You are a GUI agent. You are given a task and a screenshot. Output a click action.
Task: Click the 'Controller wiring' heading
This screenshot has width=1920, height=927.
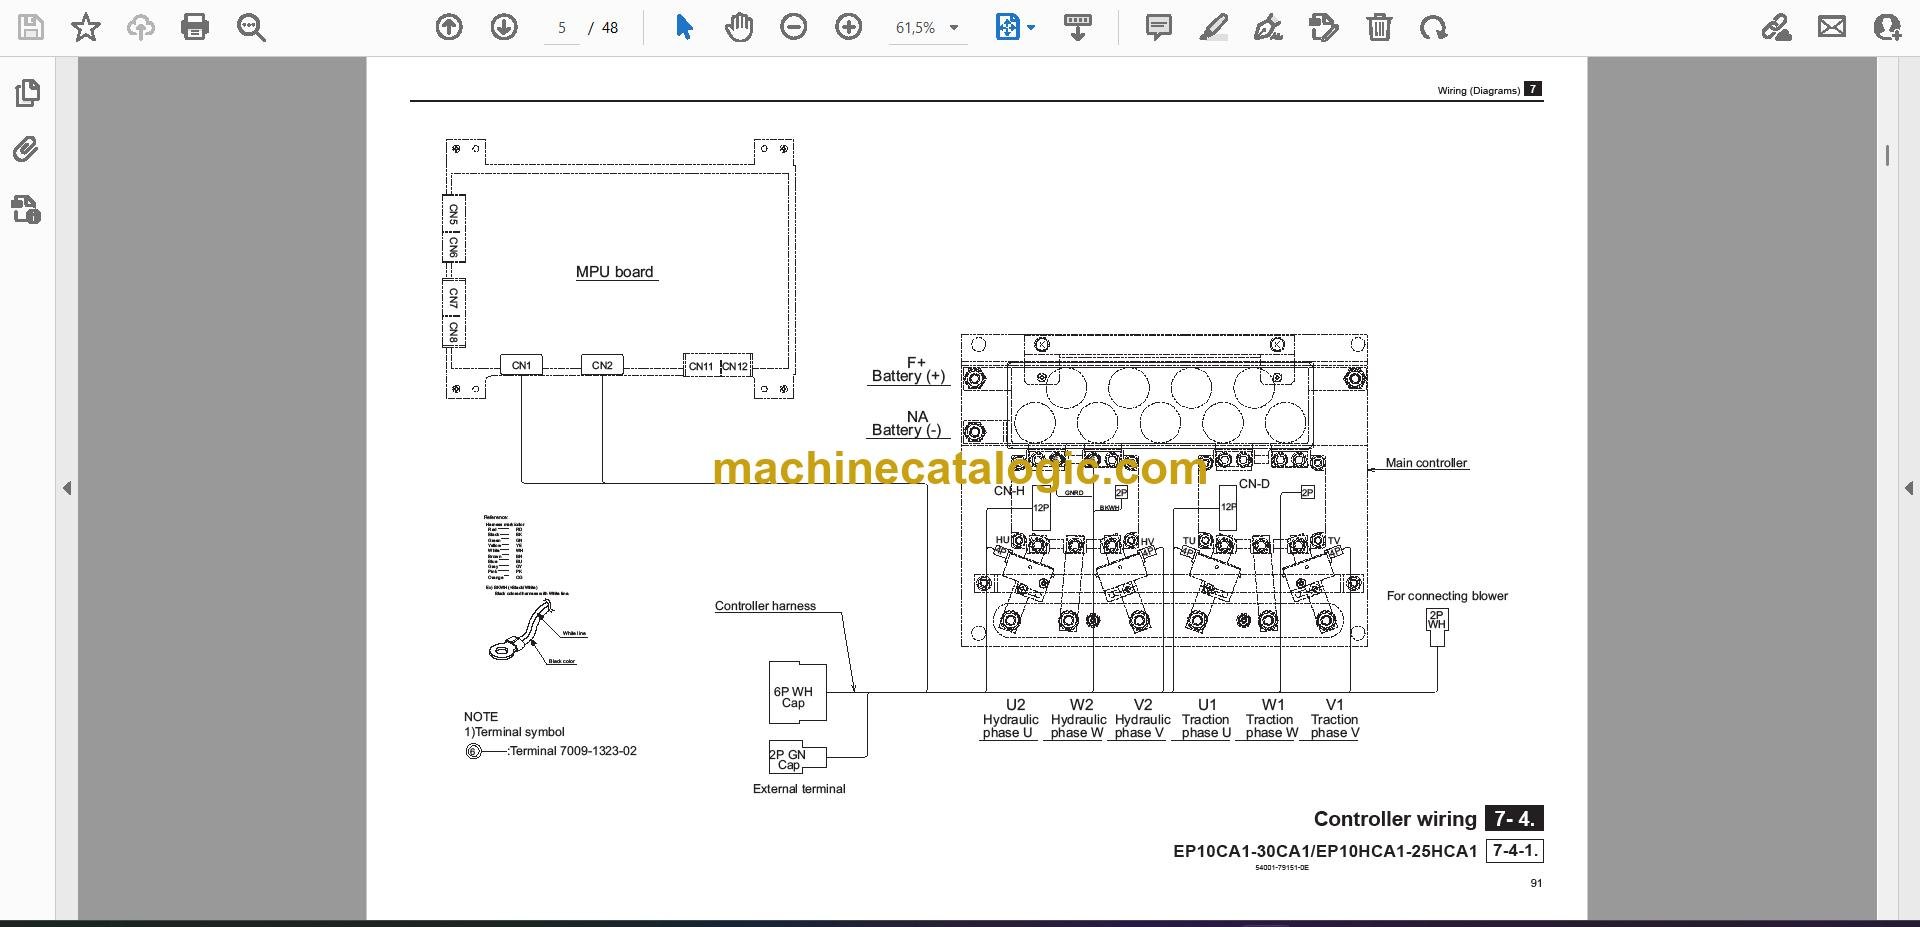coord(1395,819)
